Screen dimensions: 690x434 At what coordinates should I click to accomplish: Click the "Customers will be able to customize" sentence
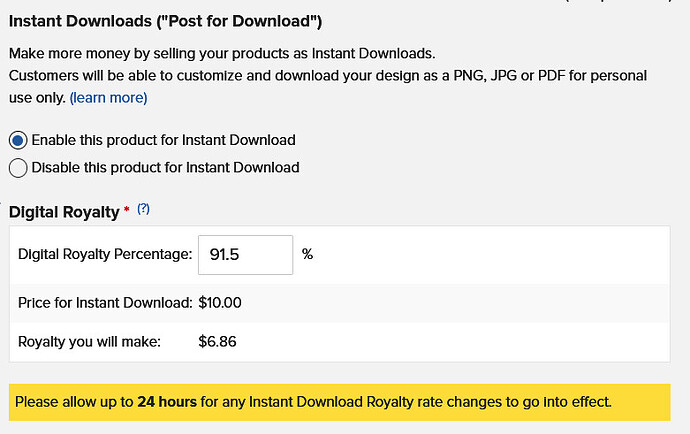(328, 86)
